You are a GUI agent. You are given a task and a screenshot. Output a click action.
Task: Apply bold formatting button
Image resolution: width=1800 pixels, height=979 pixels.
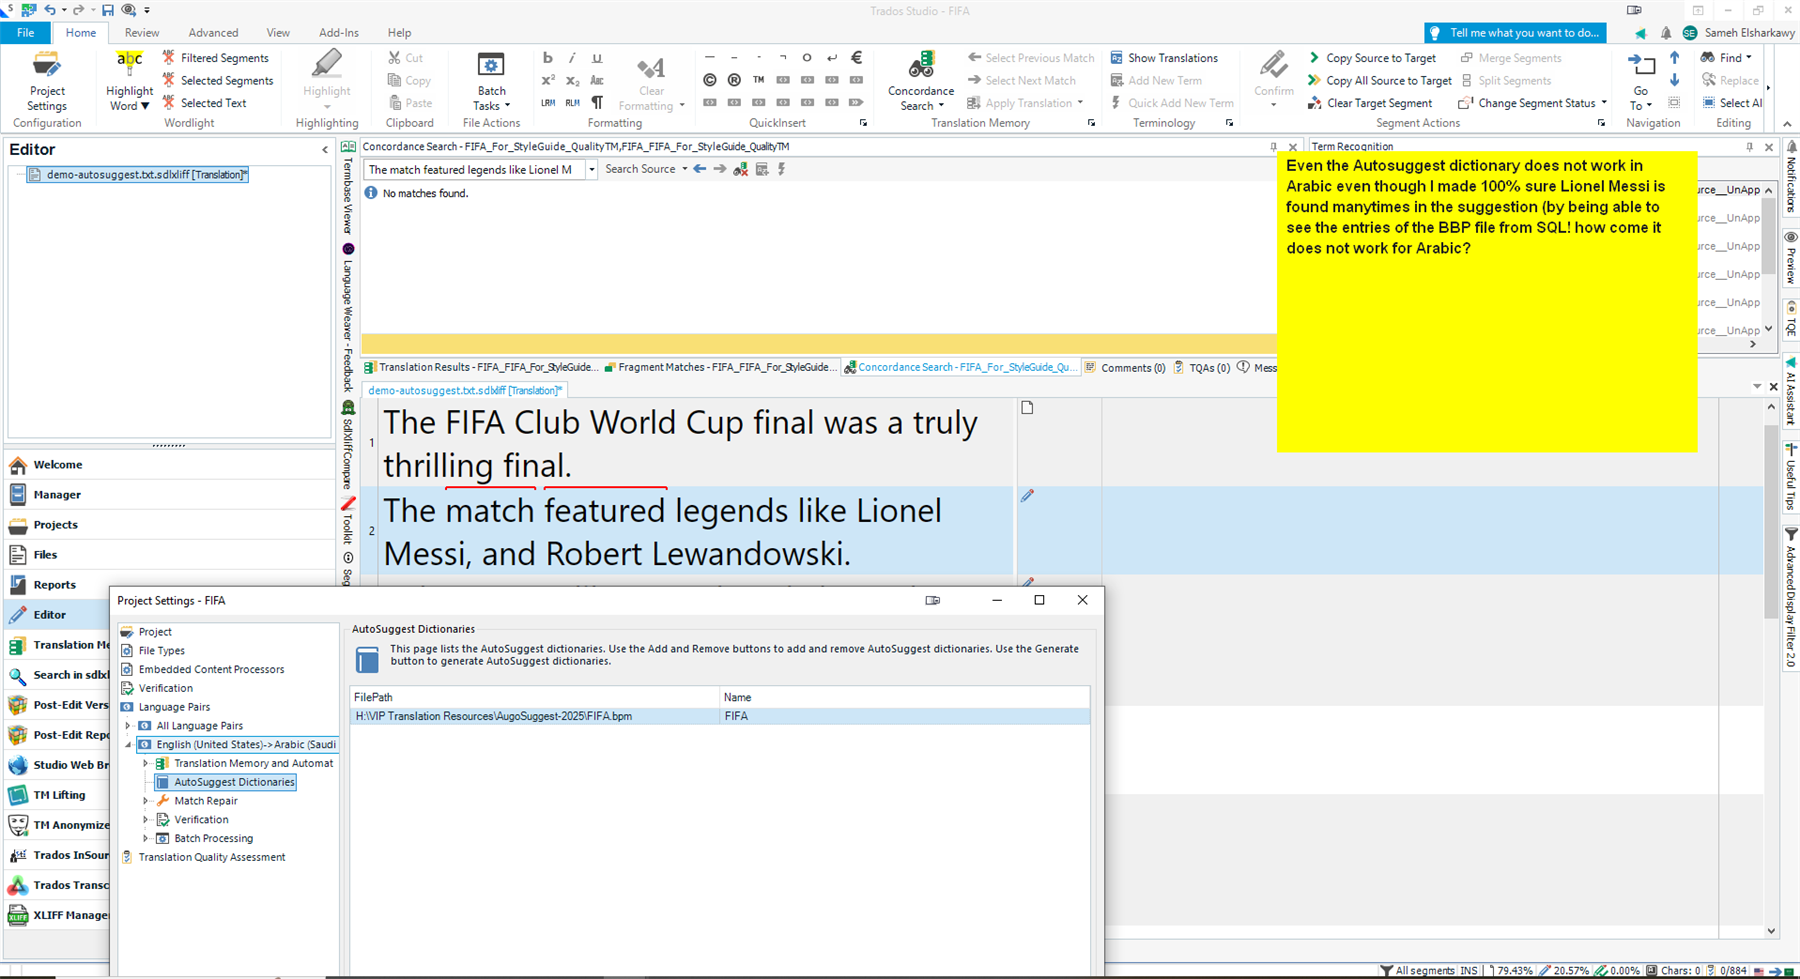pyautogui.click(x=547, y=58)
